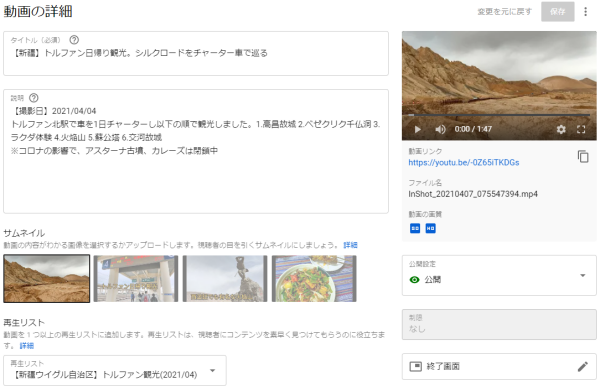Click the 動画リンク label above the URL
Viewport: 600px width, 392px height.
click(x=425, y=151)
